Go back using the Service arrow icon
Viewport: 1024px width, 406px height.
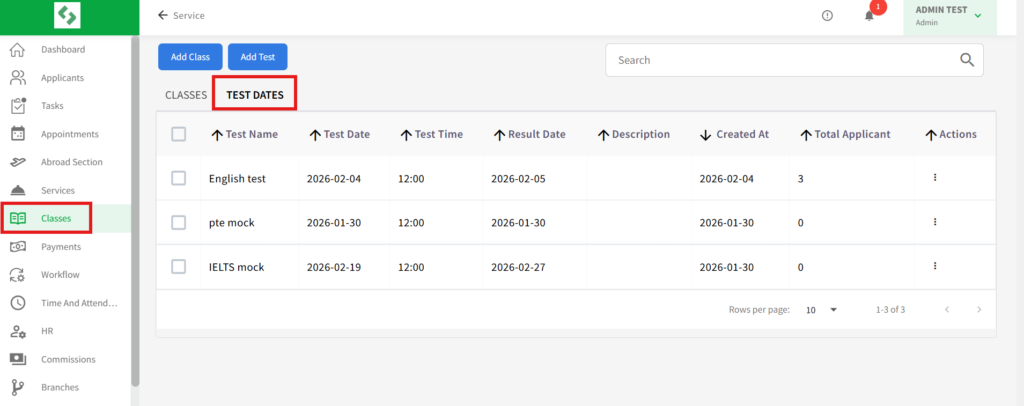point(163,16)
